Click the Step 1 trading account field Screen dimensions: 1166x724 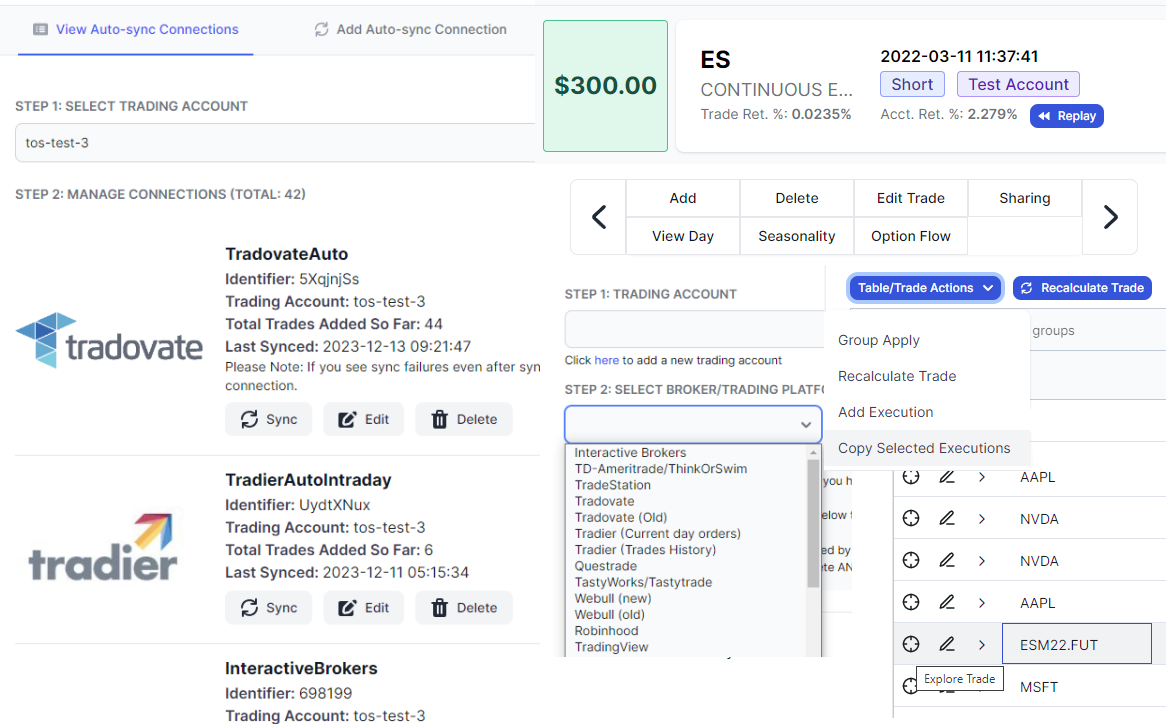695,329
